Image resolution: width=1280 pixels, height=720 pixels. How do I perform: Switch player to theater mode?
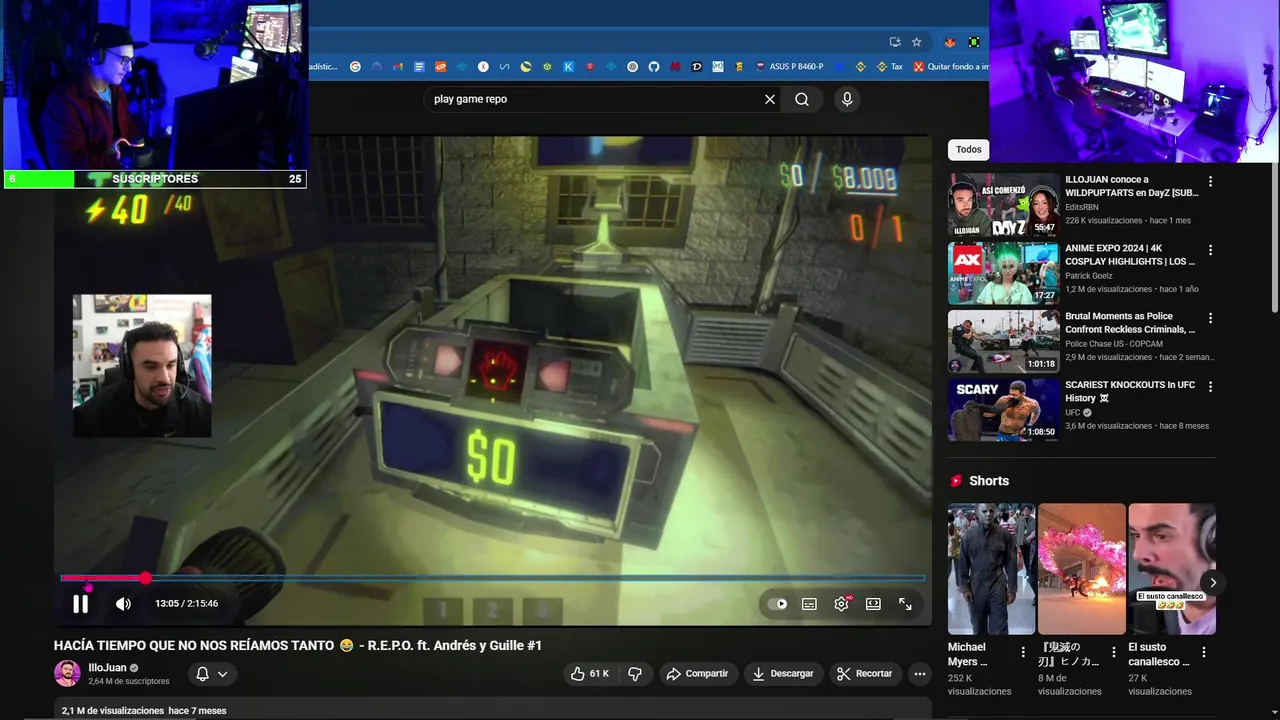click(x=873, y=604)
